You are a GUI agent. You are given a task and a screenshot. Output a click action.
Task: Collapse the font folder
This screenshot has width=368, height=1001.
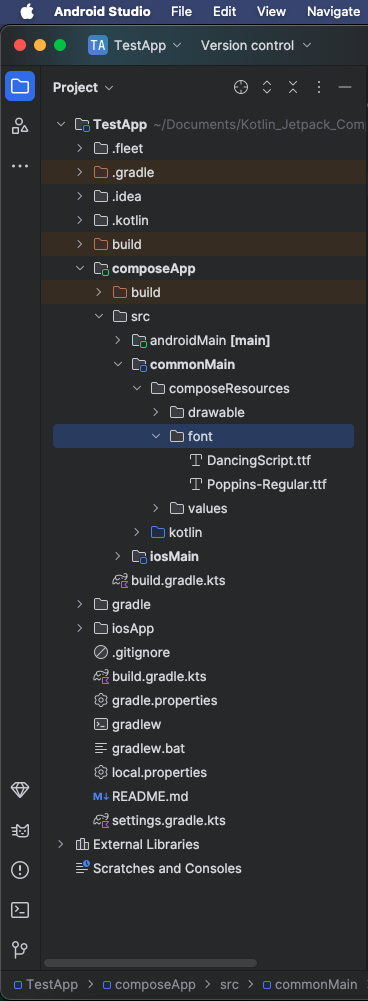coord(156,436)
